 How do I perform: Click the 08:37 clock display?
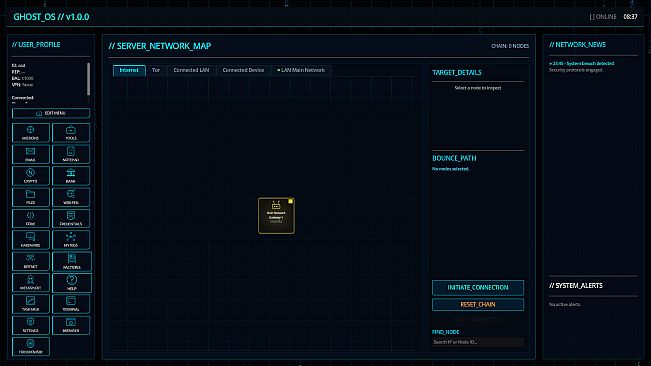click(630, 17)
